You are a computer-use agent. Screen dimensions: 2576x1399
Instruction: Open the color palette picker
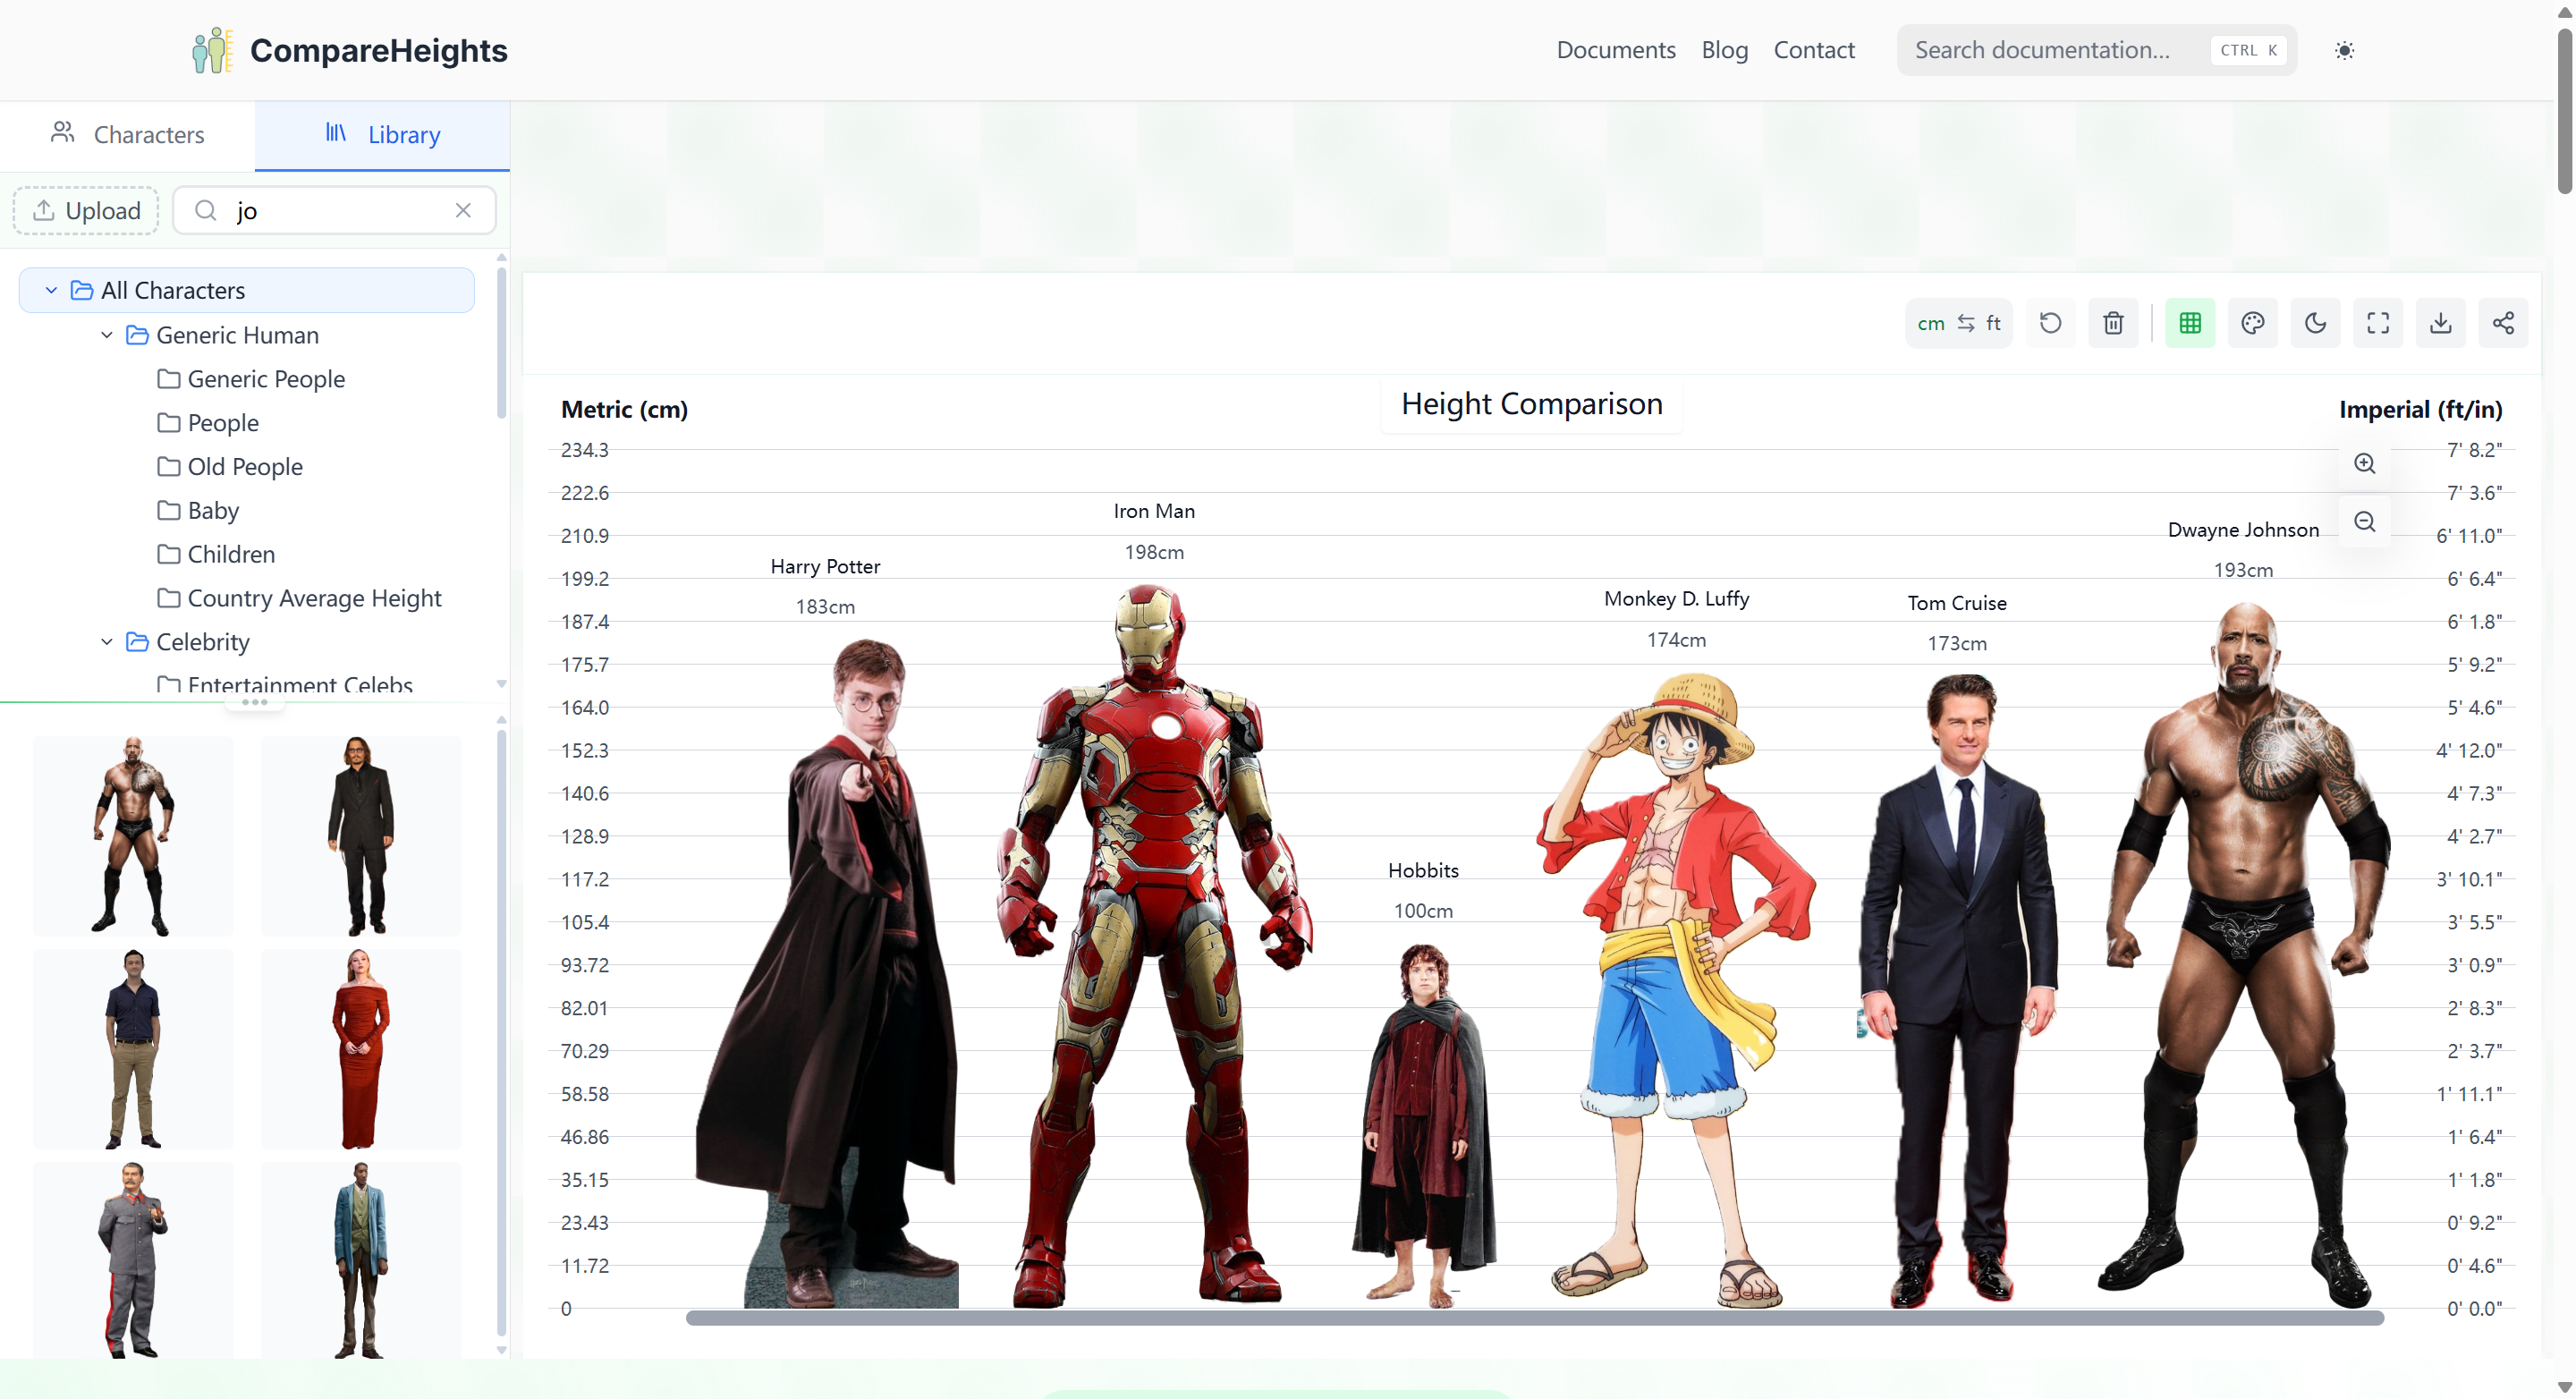click(x=2253, y=322)
